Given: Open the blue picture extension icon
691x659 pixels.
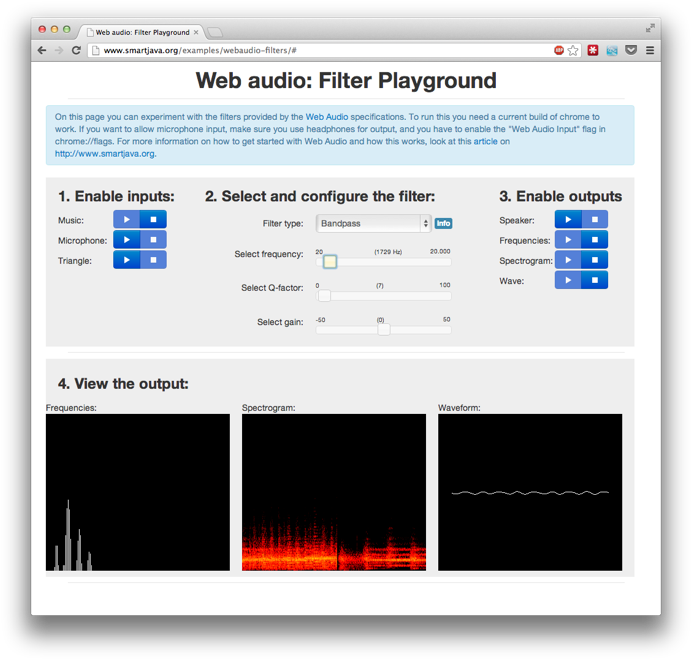Looking at the screenshot, I should [612, 51].
